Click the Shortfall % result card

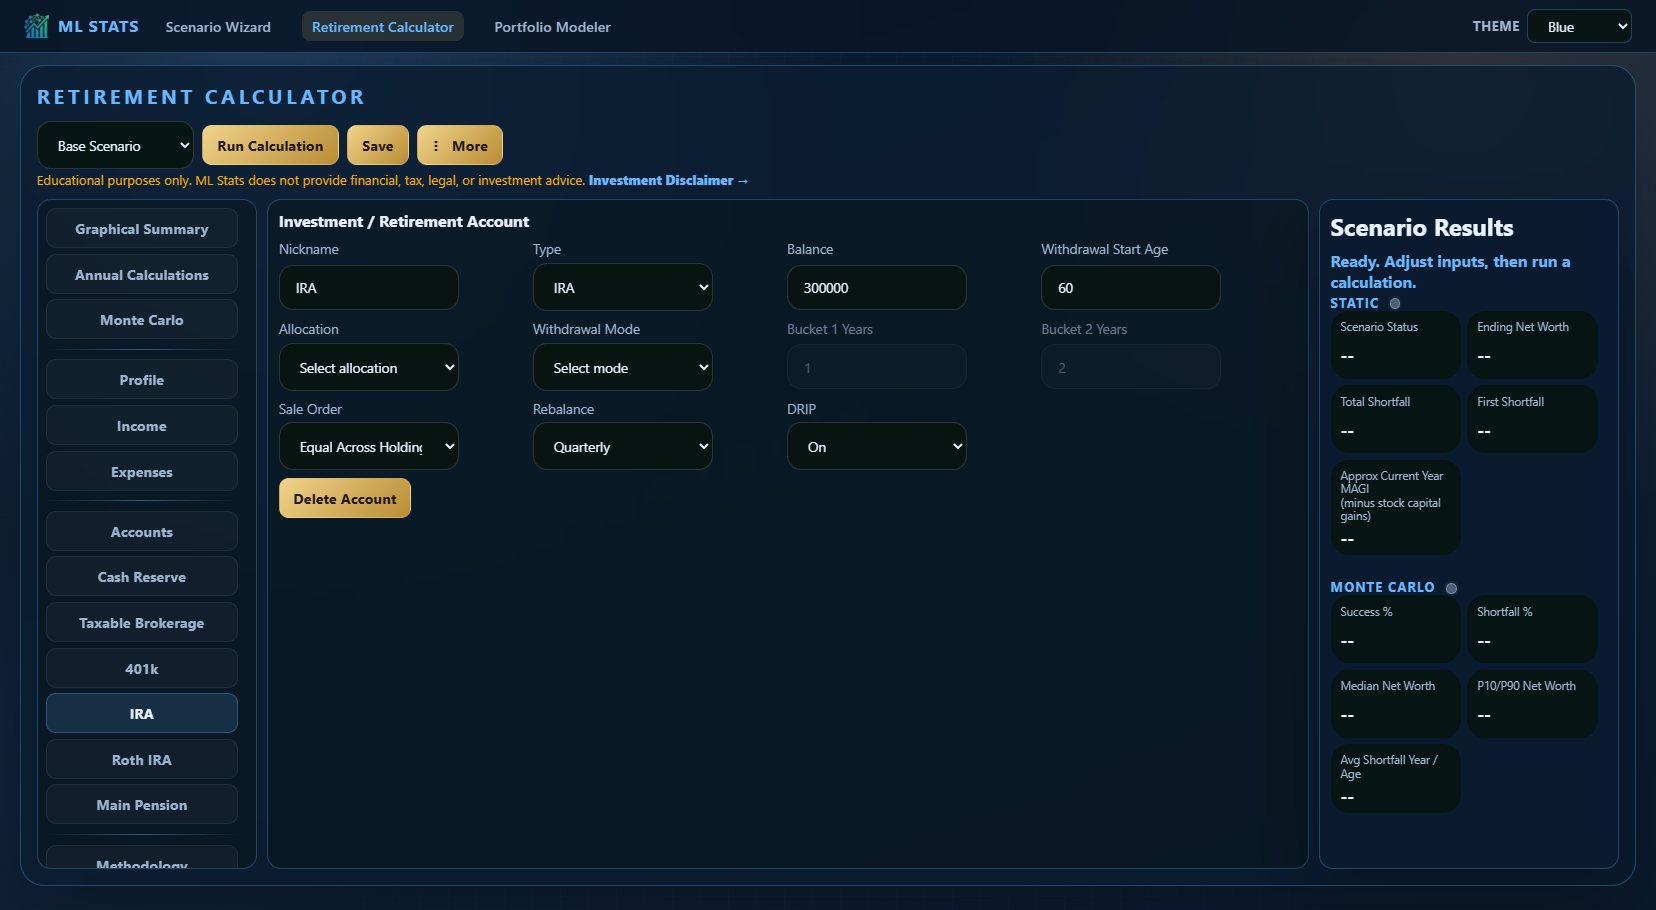pos(1532,630)
